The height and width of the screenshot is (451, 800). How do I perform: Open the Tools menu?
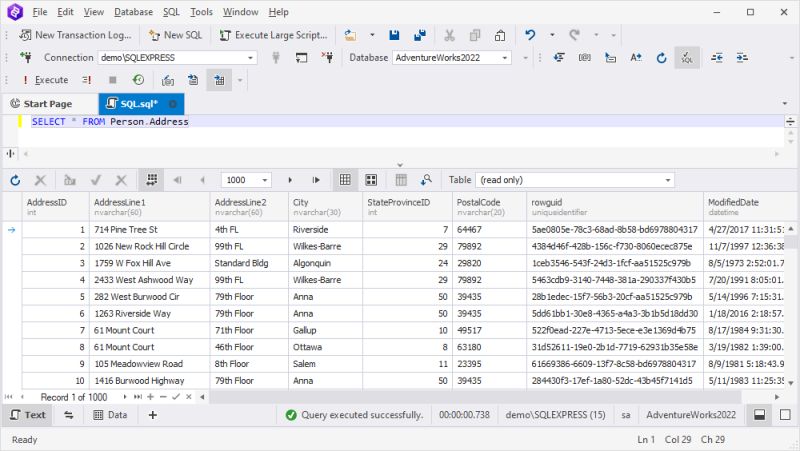point(201,12)
